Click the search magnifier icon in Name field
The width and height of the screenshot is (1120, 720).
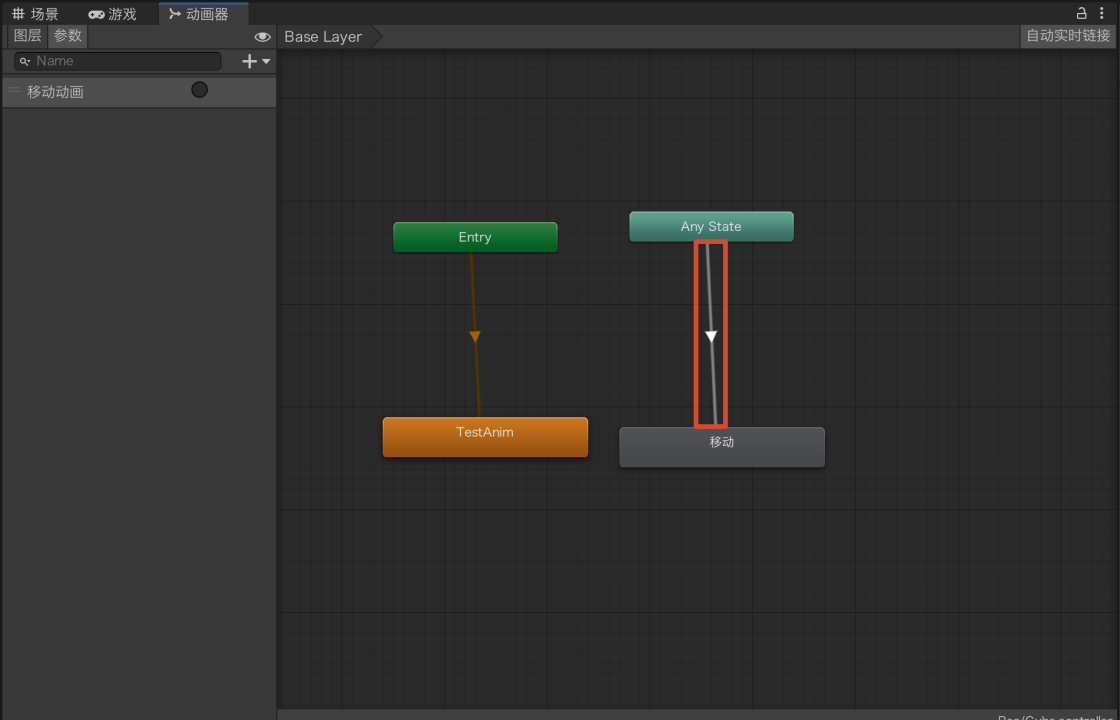click(24, 61)
